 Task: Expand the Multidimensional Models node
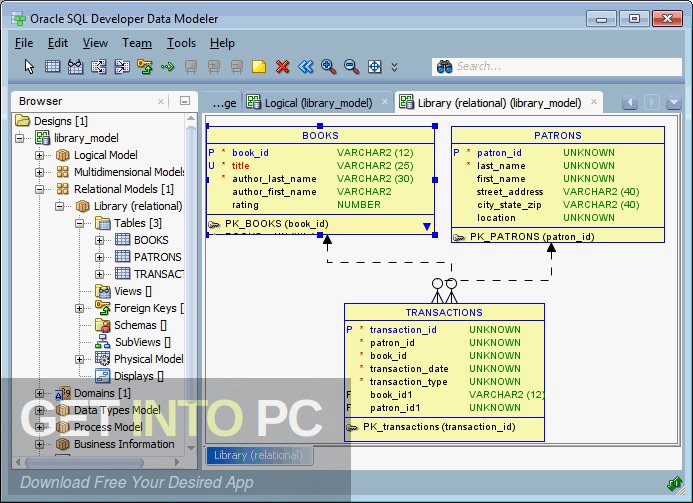point(39,172)
